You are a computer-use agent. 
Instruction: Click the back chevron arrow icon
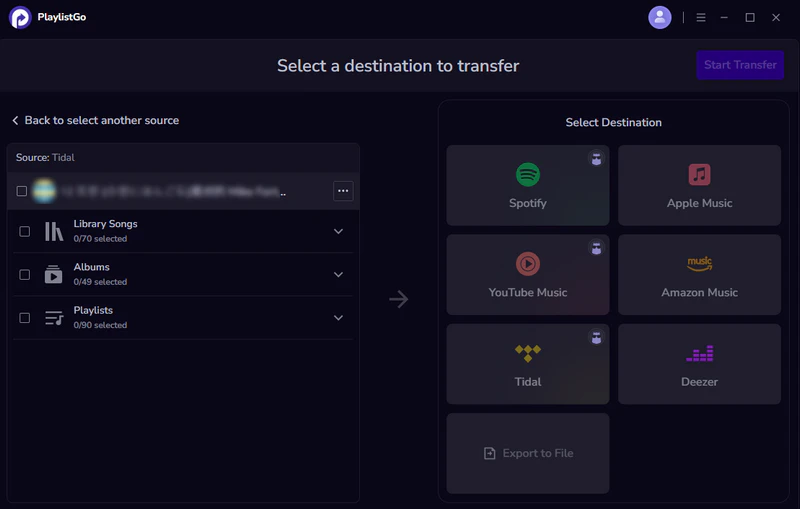(15, 120)
